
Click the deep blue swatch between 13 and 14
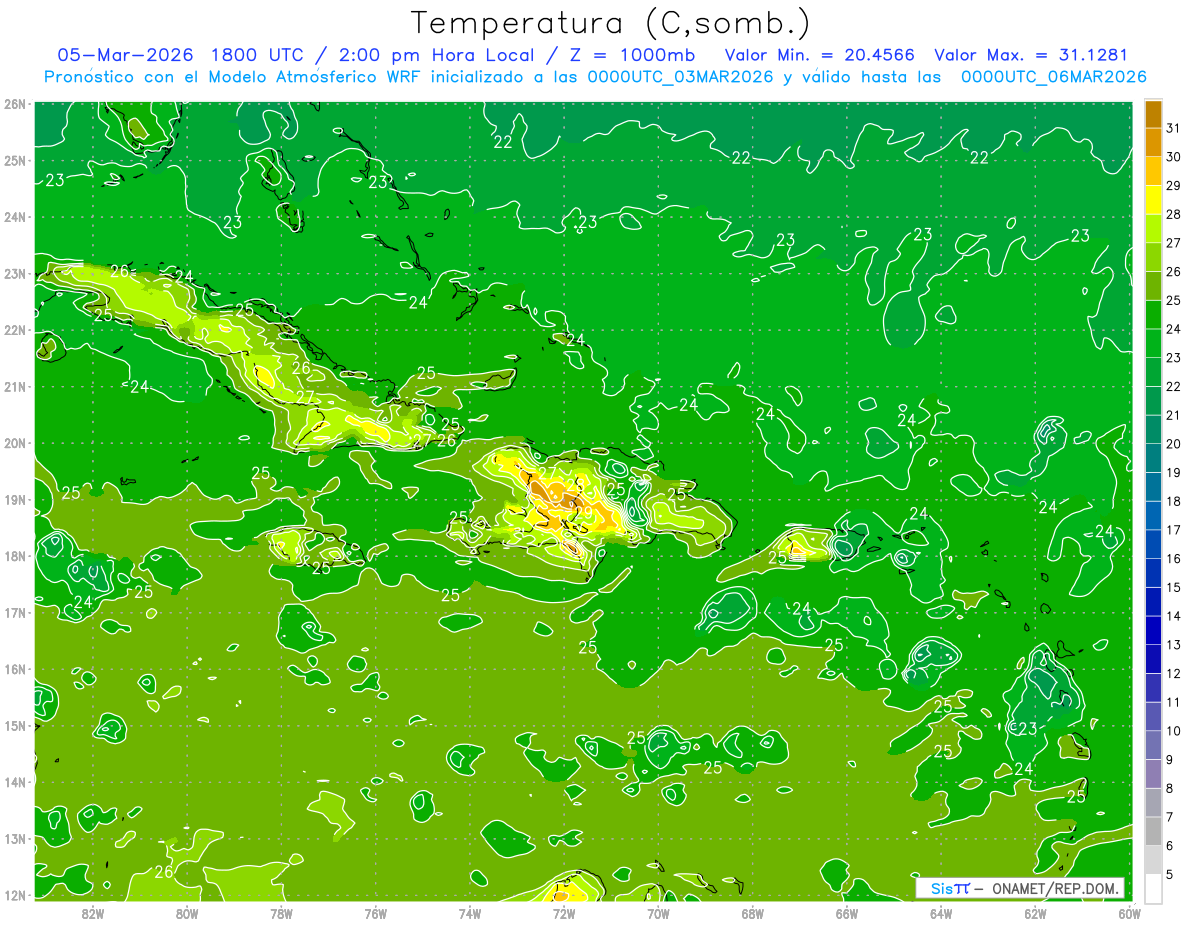[x=1152, y=630]
